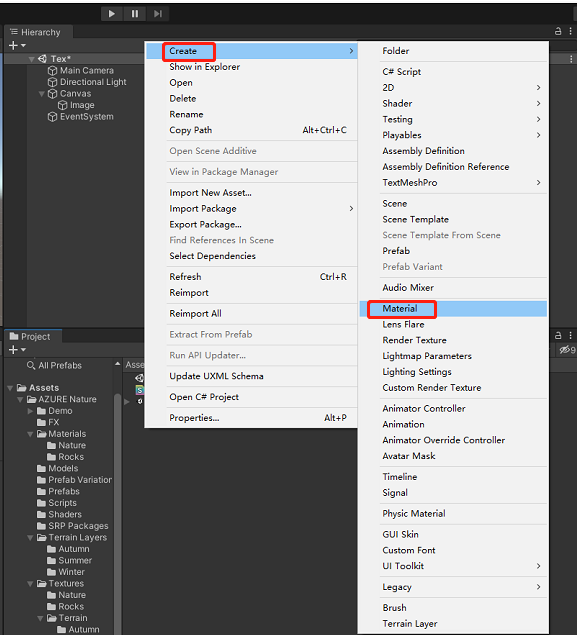The width and height of the screenshot is (577, 635).
Task: Collapse the Terrain Layers folder arrow
Action: (x=30, y=538)
